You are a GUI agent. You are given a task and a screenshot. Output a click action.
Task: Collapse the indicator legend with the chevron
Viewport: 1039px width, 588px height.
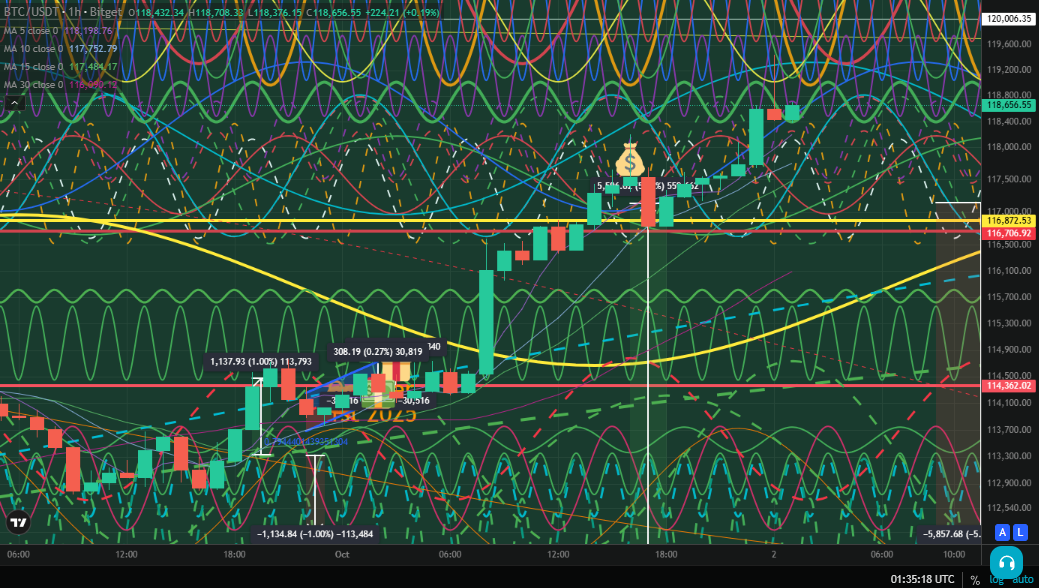15,103
